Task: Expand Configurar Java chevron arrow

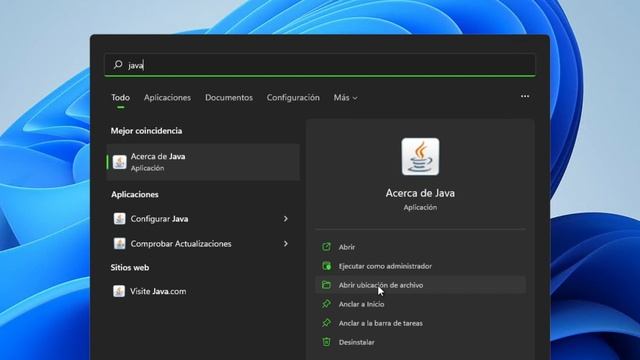Action: pos(286,219)
